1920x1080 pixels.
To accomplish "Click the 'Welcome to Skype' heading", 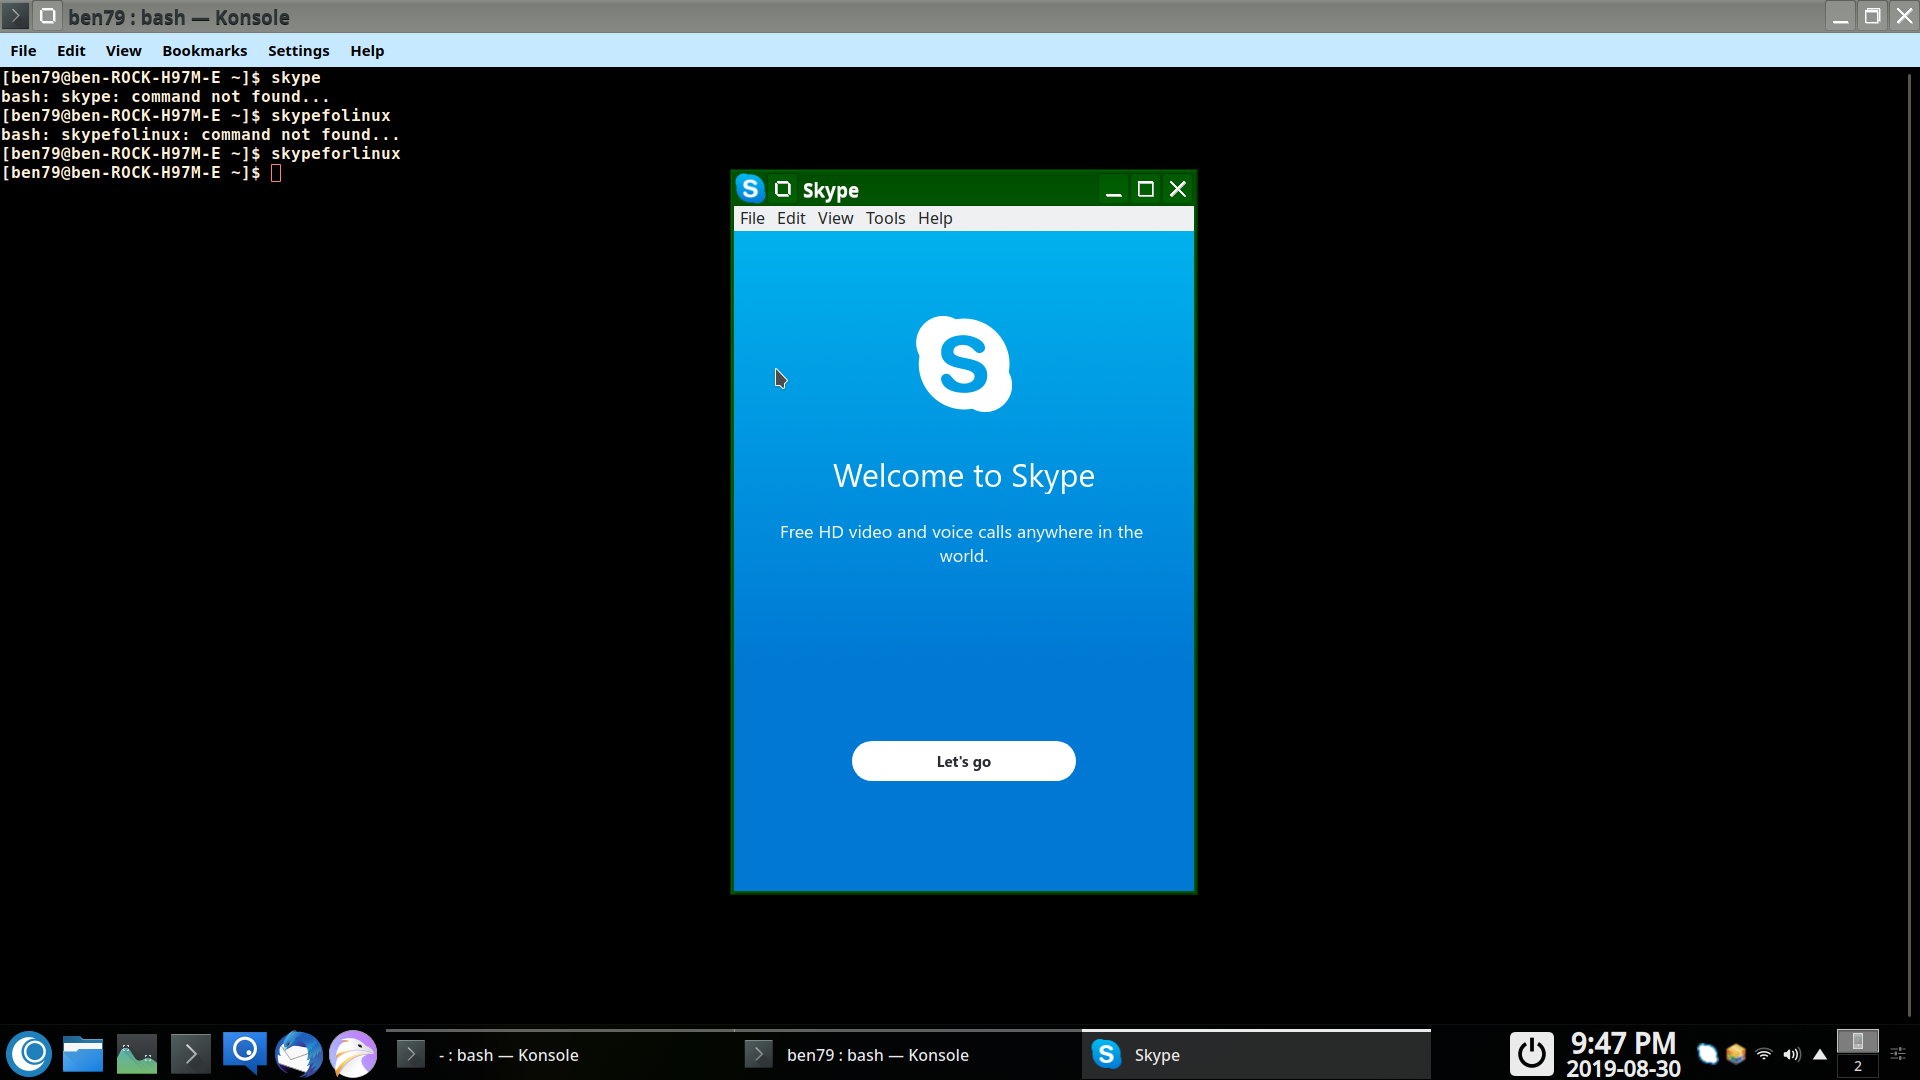I will point(964,476).
